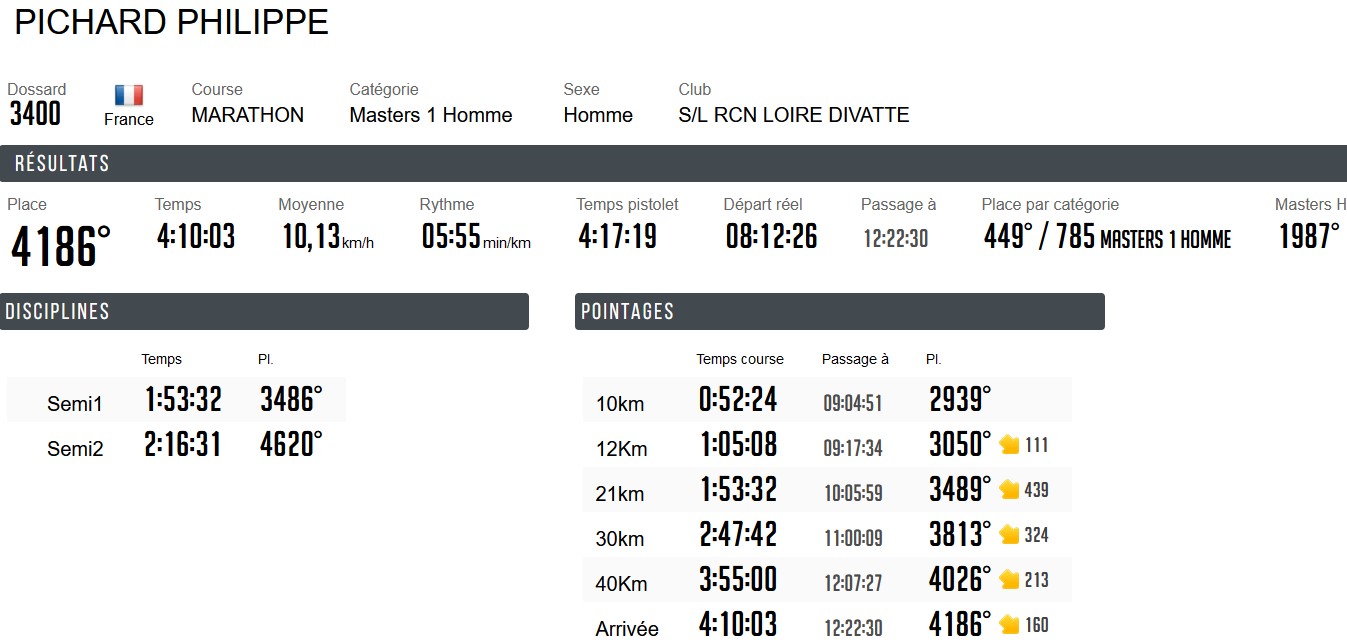Click the MARATHON course name
1347x643 pixels.
point(247,115)
